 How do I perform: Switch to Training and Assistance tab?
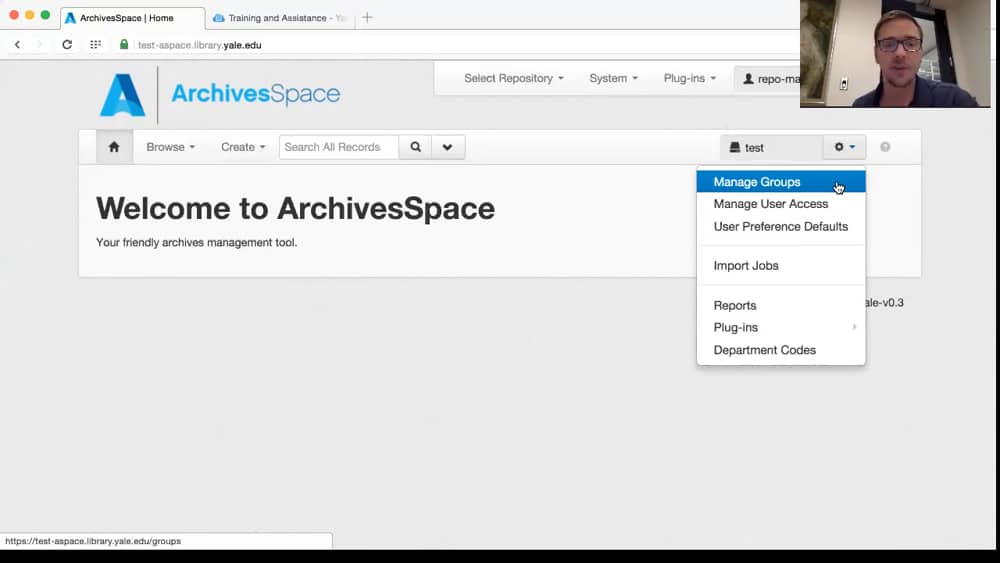(x=281, y=18)
